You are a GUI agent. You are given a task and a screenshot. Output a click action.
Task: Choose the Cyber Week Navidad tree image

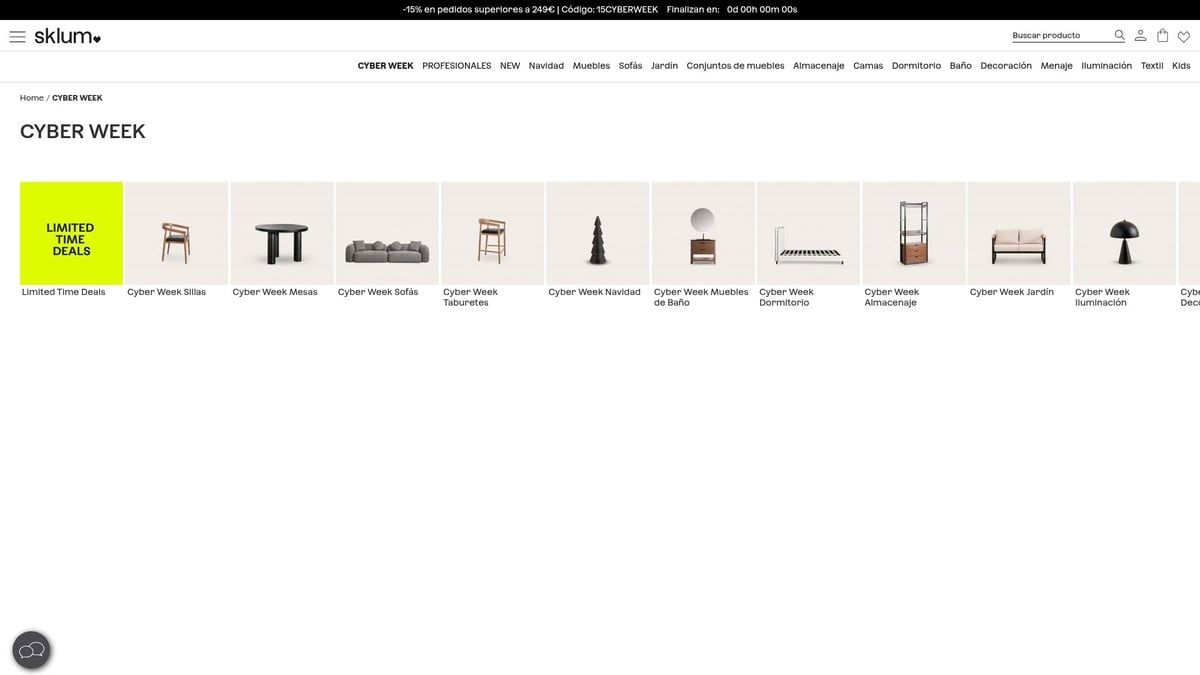click(x=597, y=233)
